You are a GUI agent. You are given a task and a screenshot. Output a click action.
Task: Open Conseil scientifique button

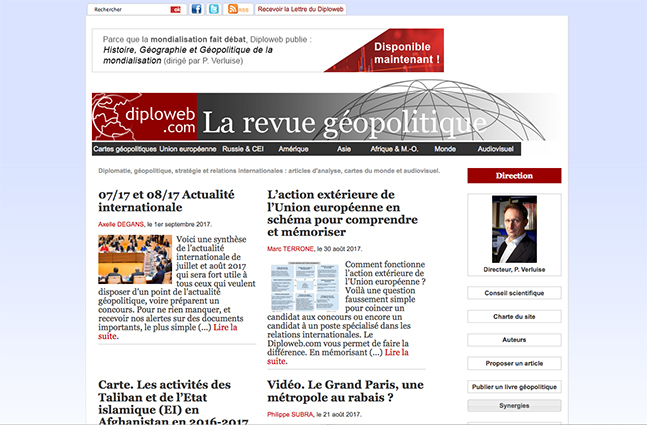point(514,293)
